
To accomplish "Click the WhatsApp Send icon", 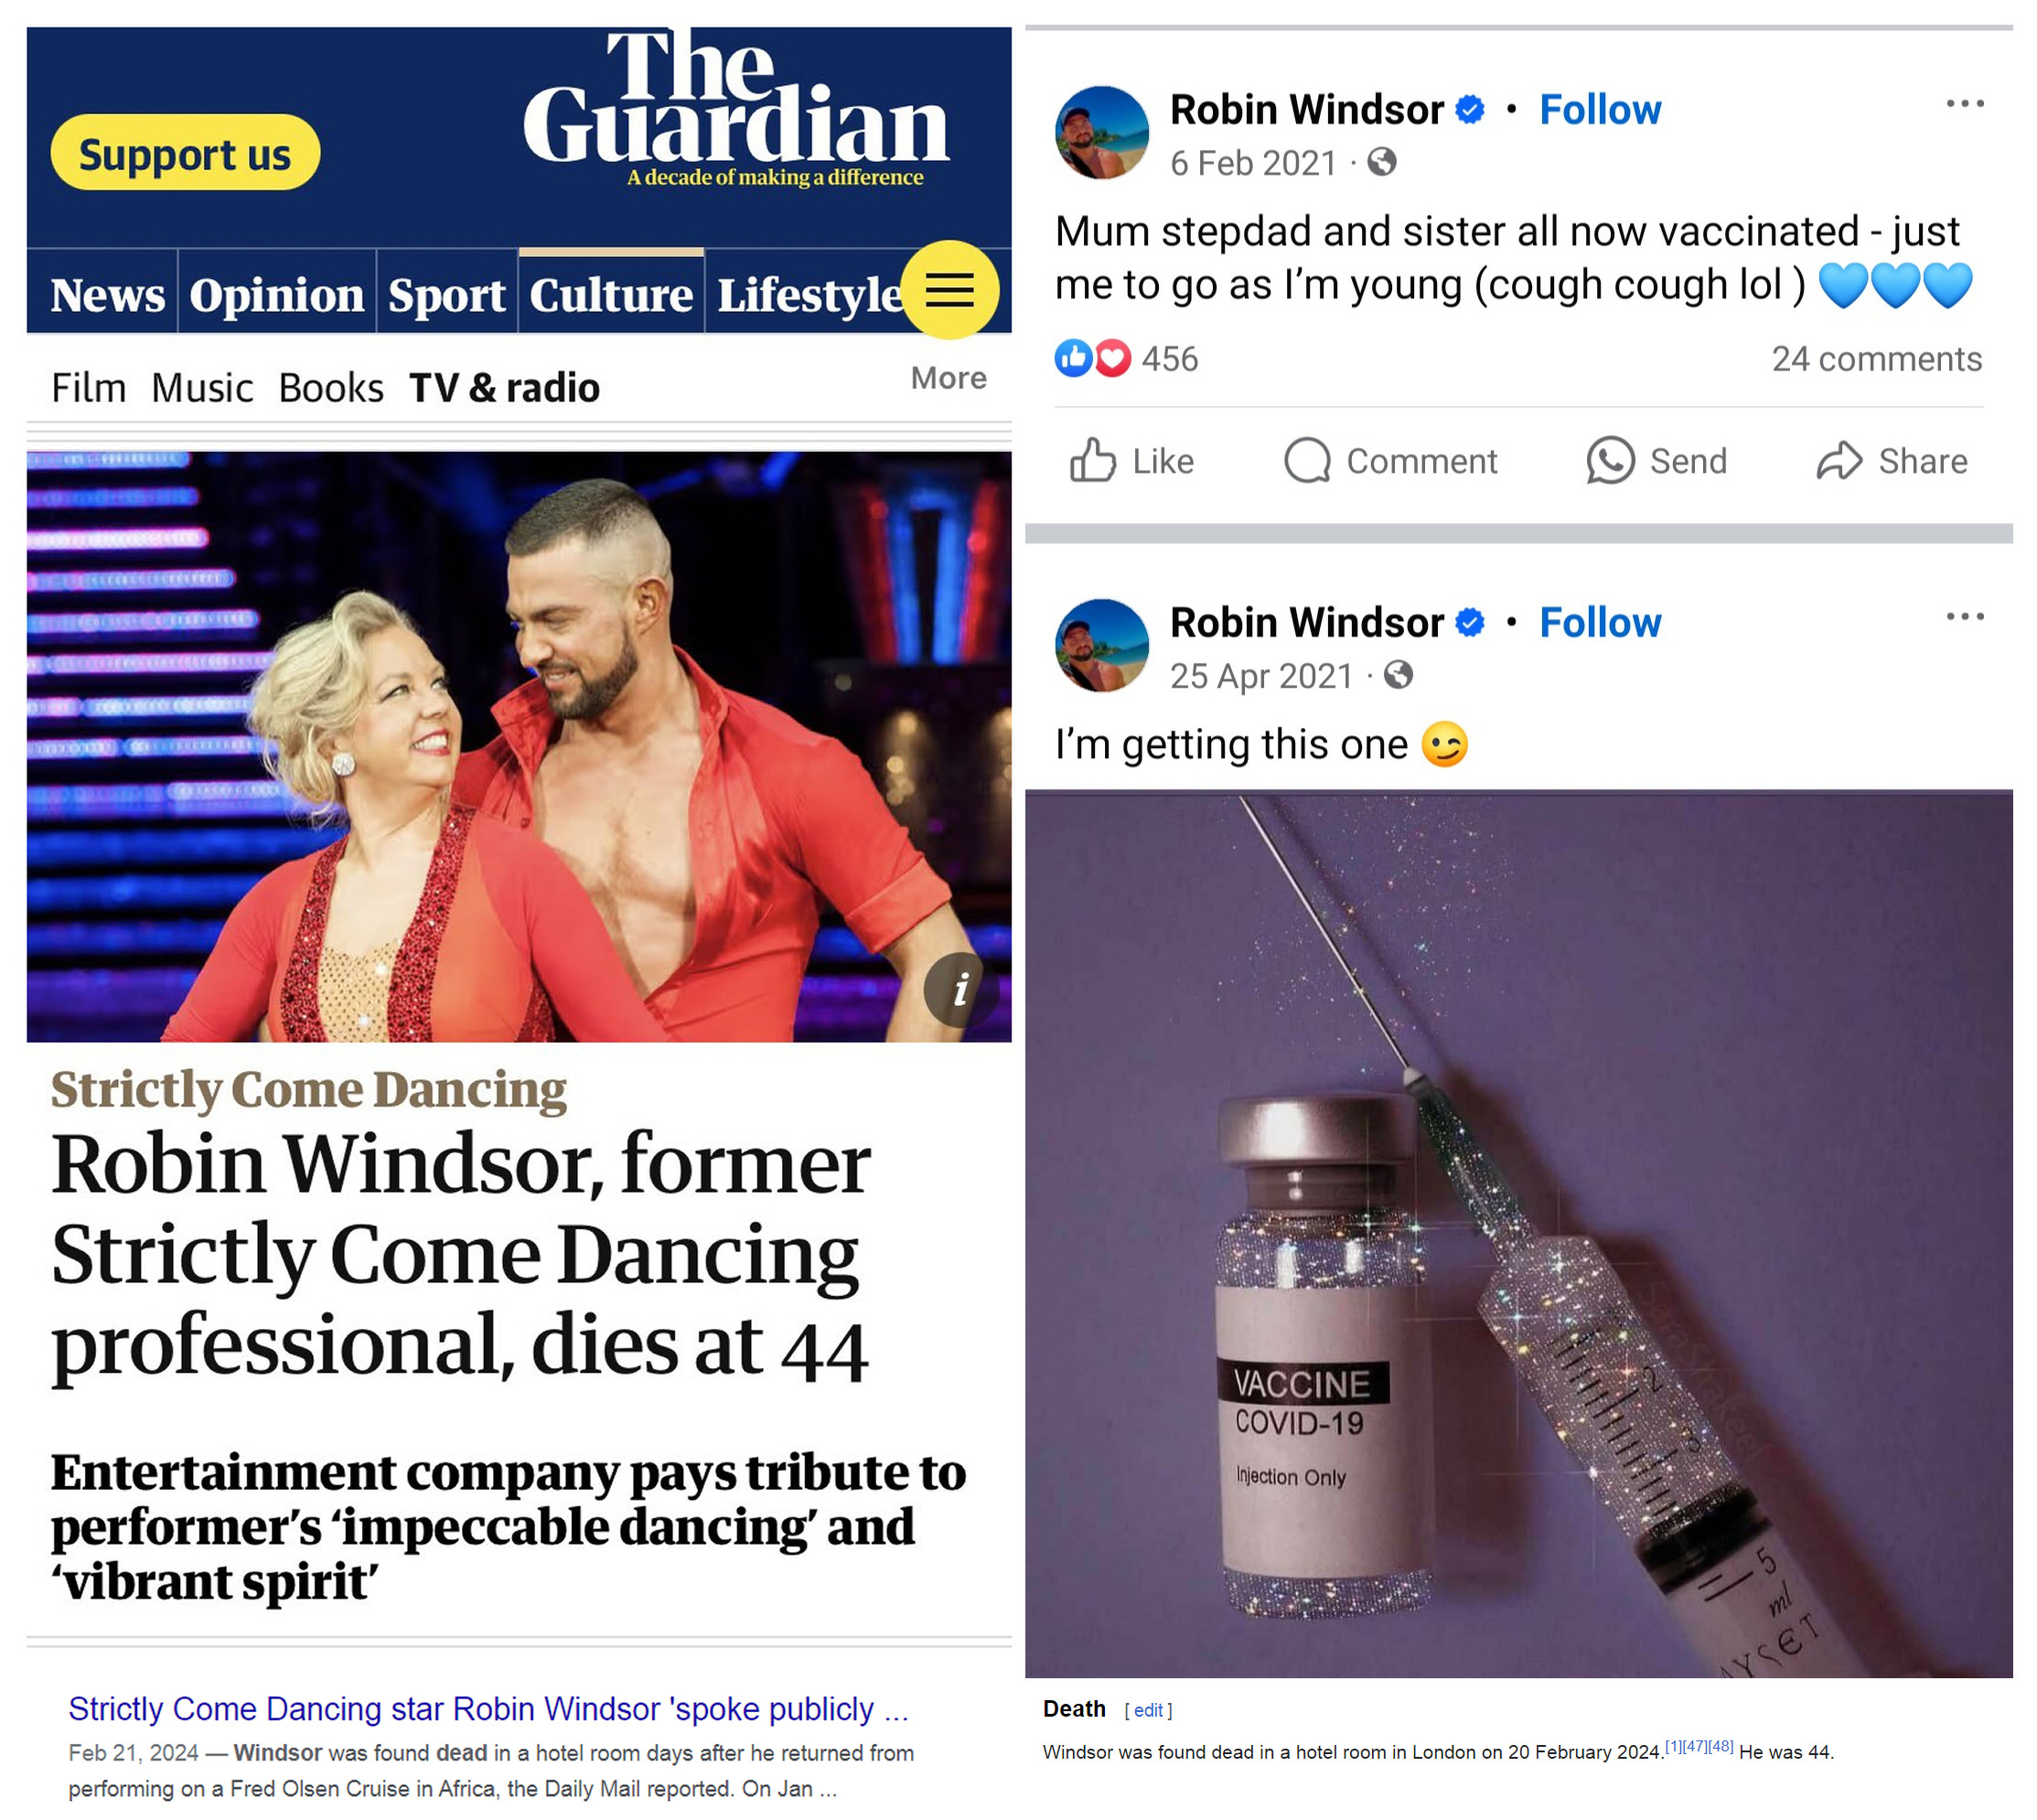I will click(1608, 461).
